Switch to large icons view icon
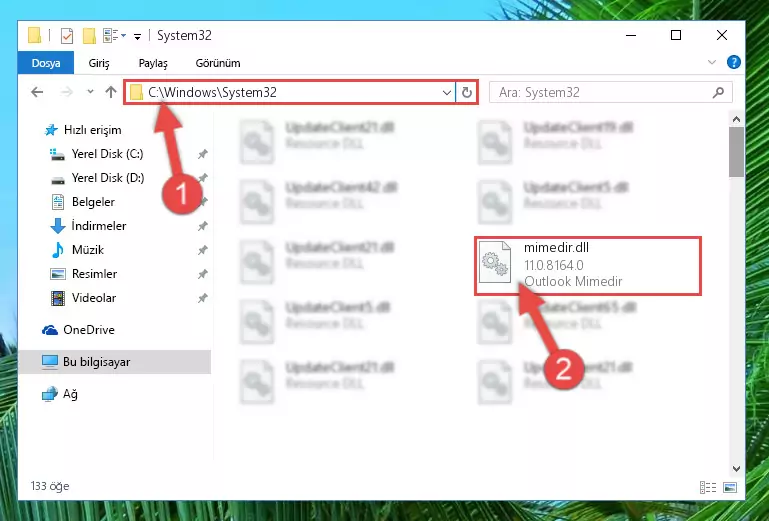The width and height of the screenshot is (769, 521). click(x=730, y=487)
